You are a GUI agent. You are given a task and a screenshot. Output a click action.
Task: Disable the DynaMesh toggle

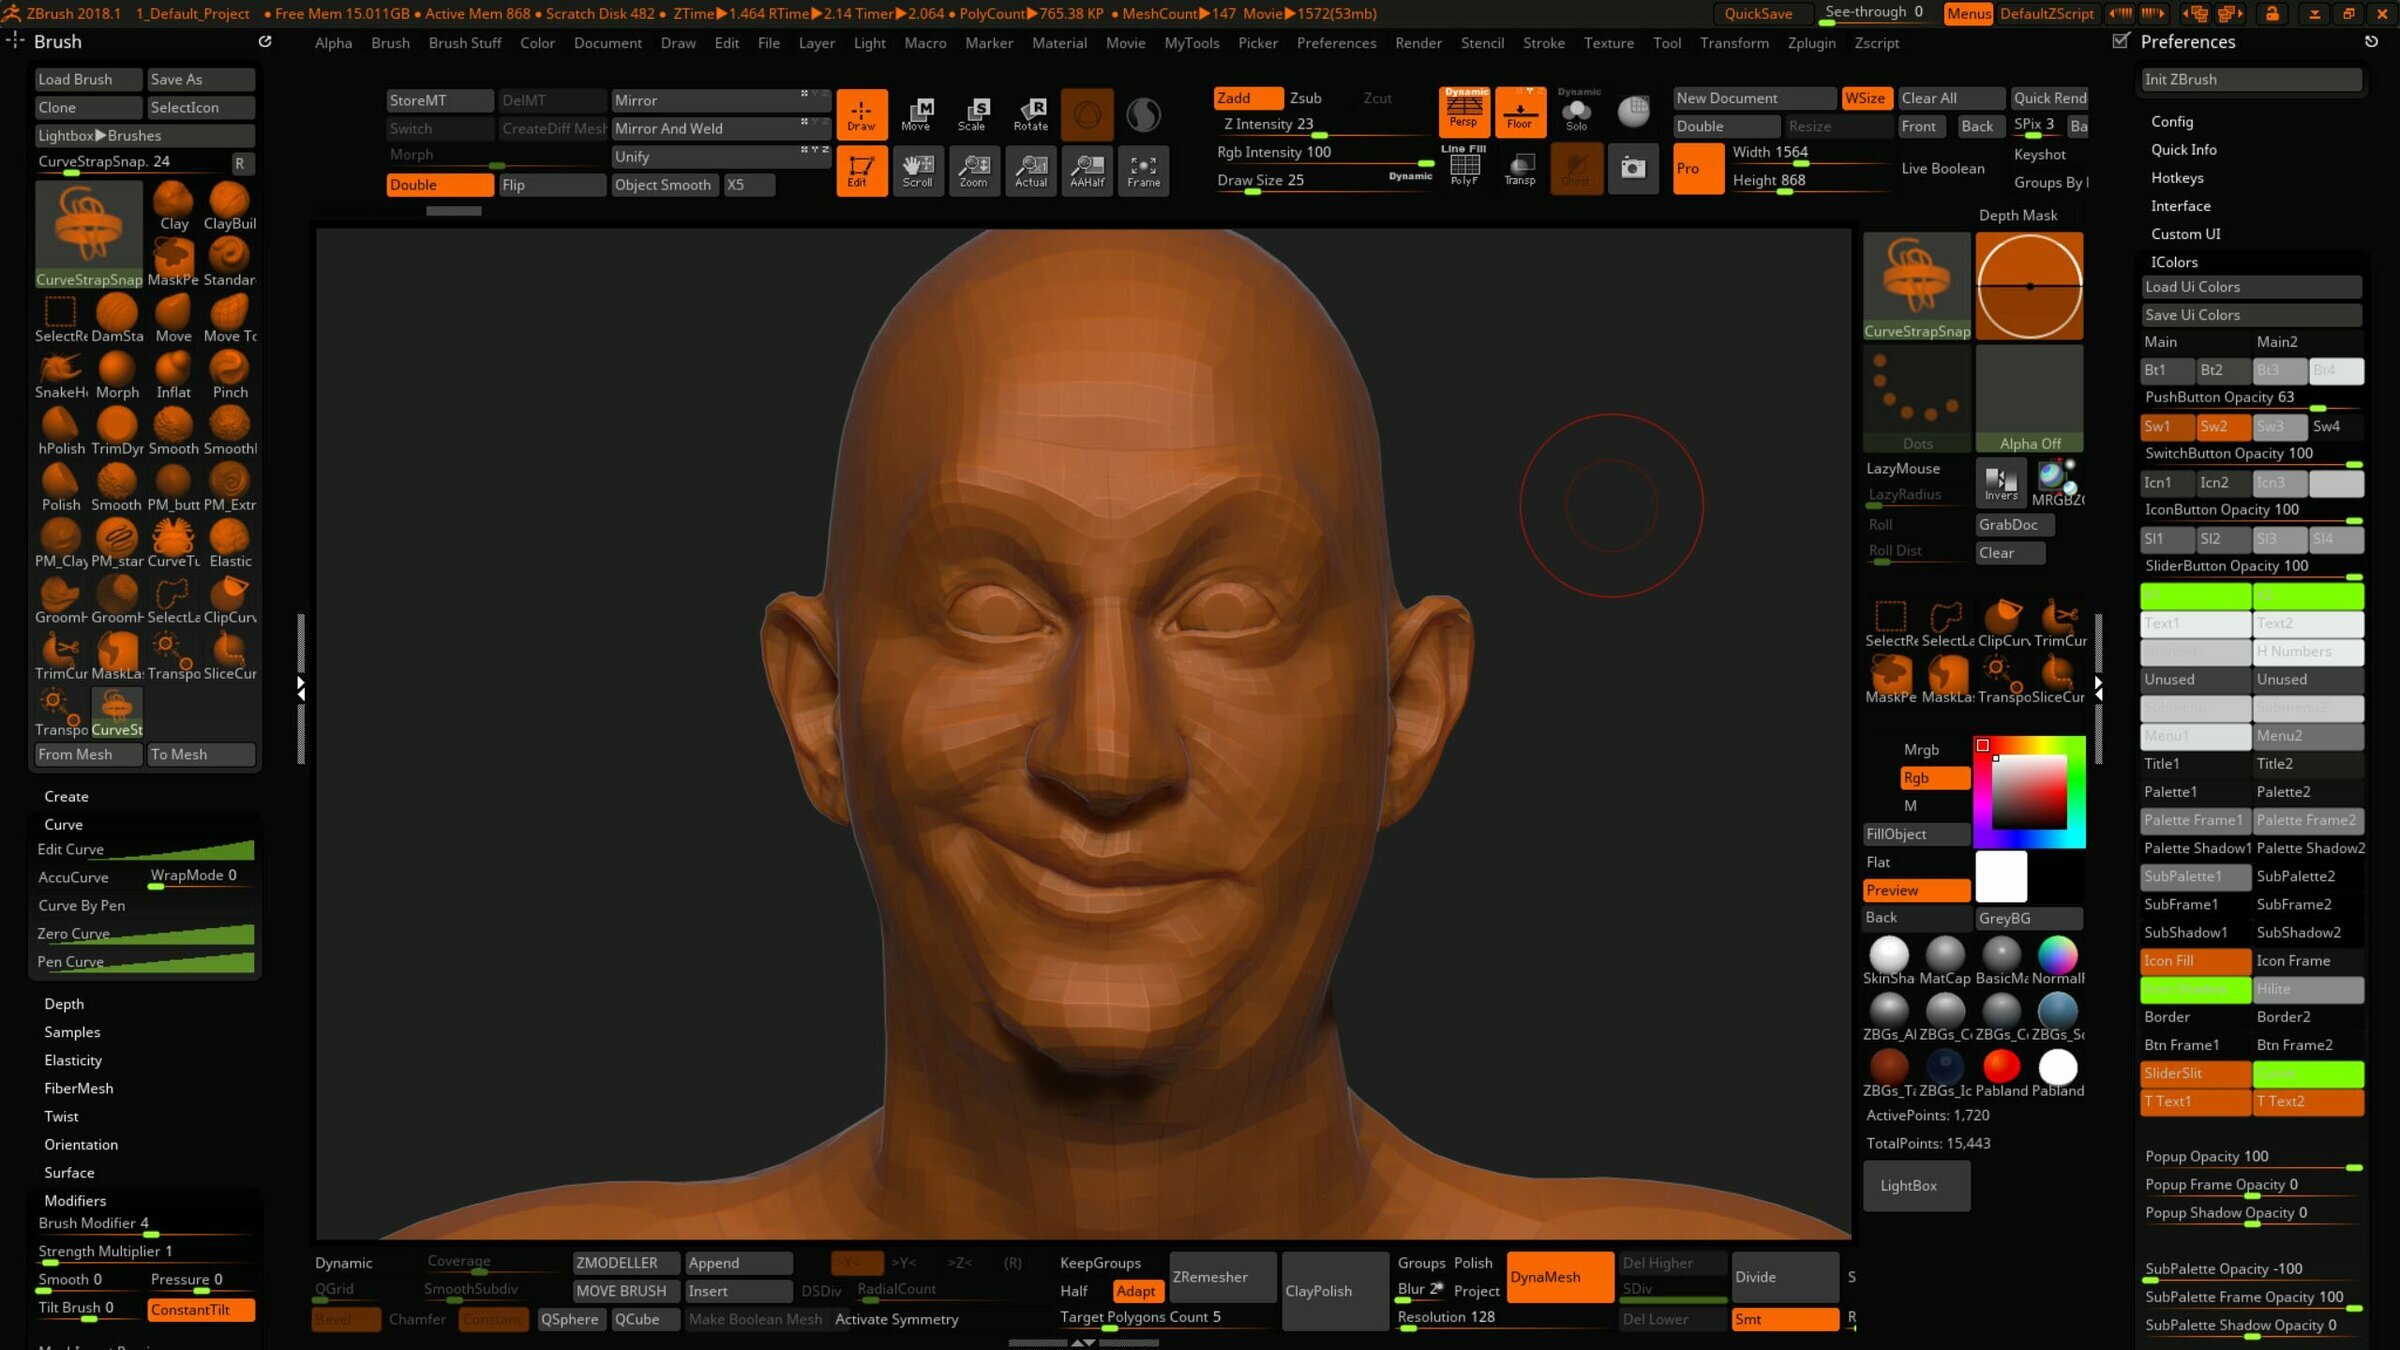[1558, 1277]
